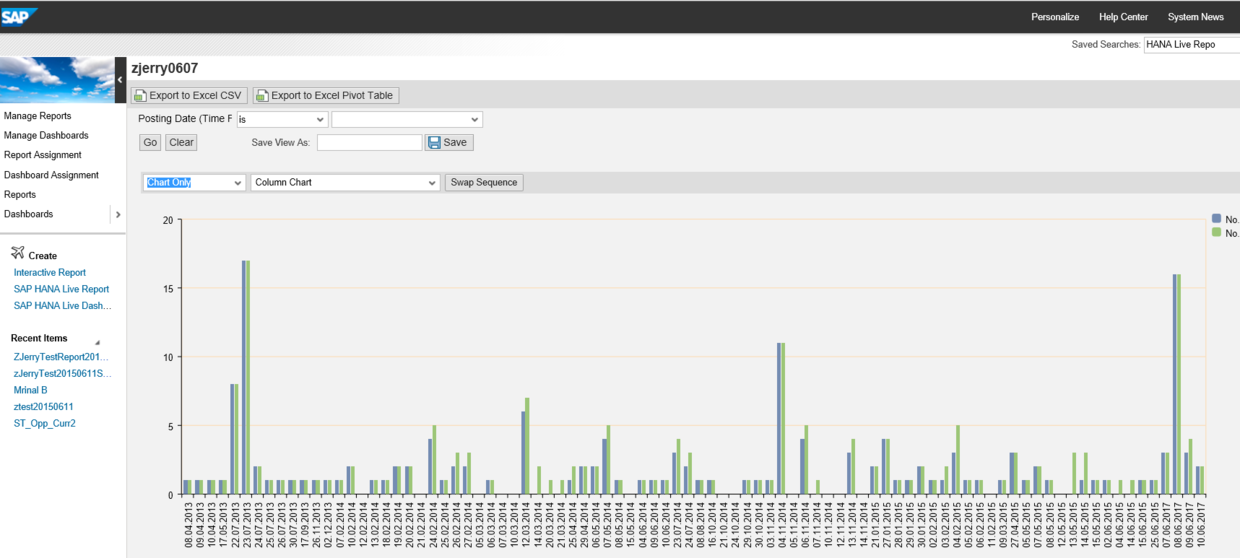
Task: Open Help Center in the top bar
Action: 1123,17
